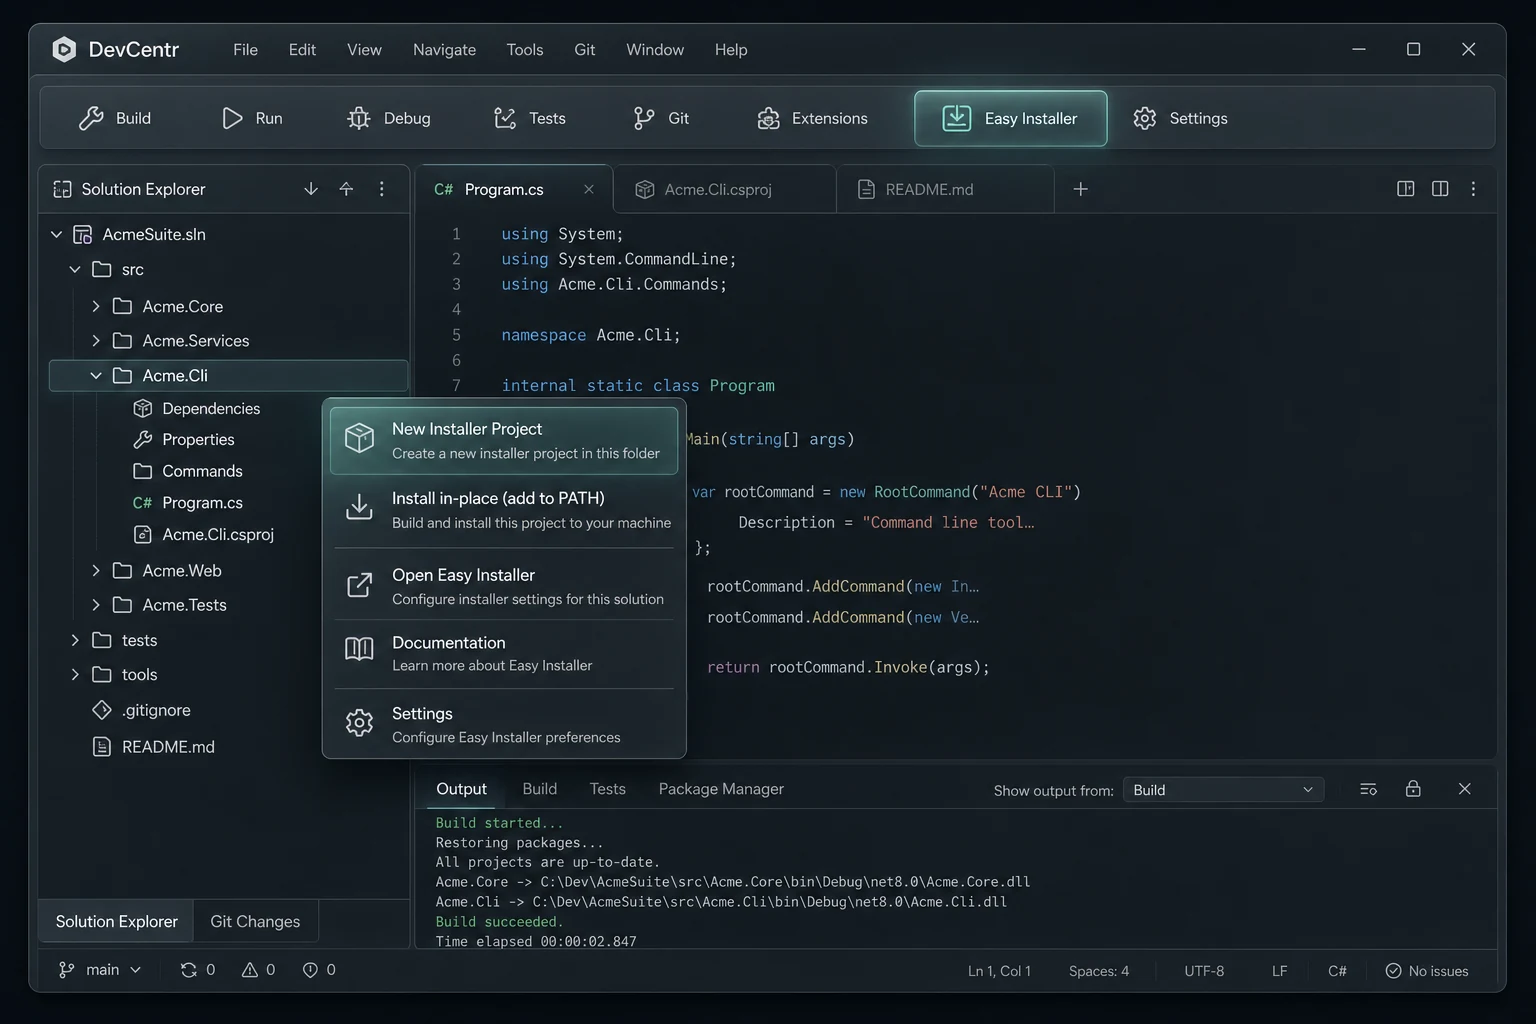
Task: Open Git branch toolbar button
Action: pos(661,118)
